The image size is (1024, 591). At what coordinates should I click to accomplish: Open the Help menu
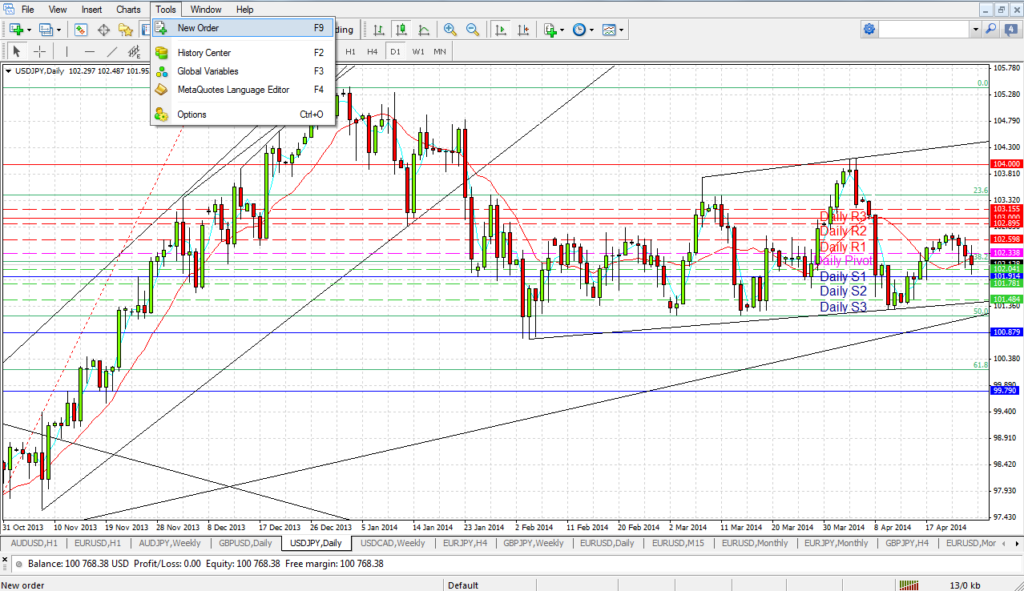tap(245, 9)
